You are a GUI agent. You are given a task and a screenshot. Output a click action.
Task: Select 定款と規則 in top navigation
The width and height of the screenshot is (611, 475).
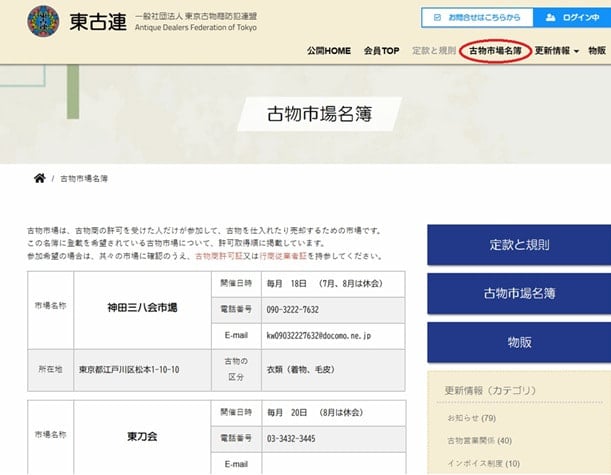433,50
